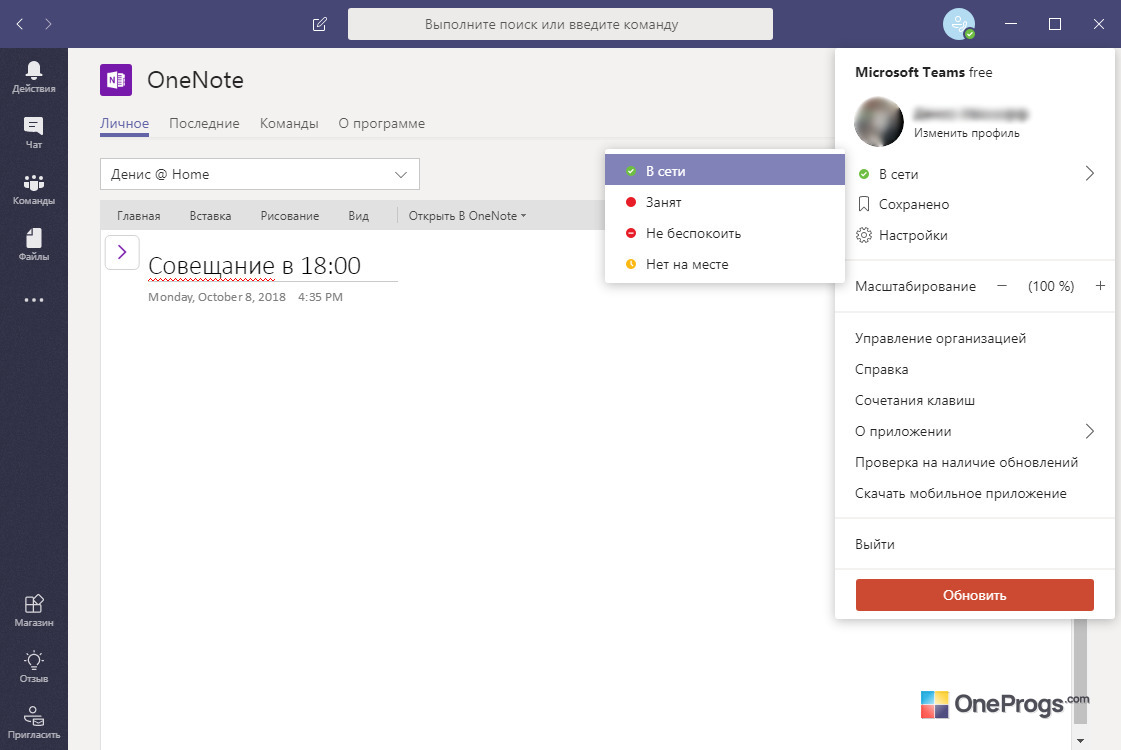This screenshot has height=750, width=1121.
Task: Switch to the Последние tab
Action: point(204,123)
